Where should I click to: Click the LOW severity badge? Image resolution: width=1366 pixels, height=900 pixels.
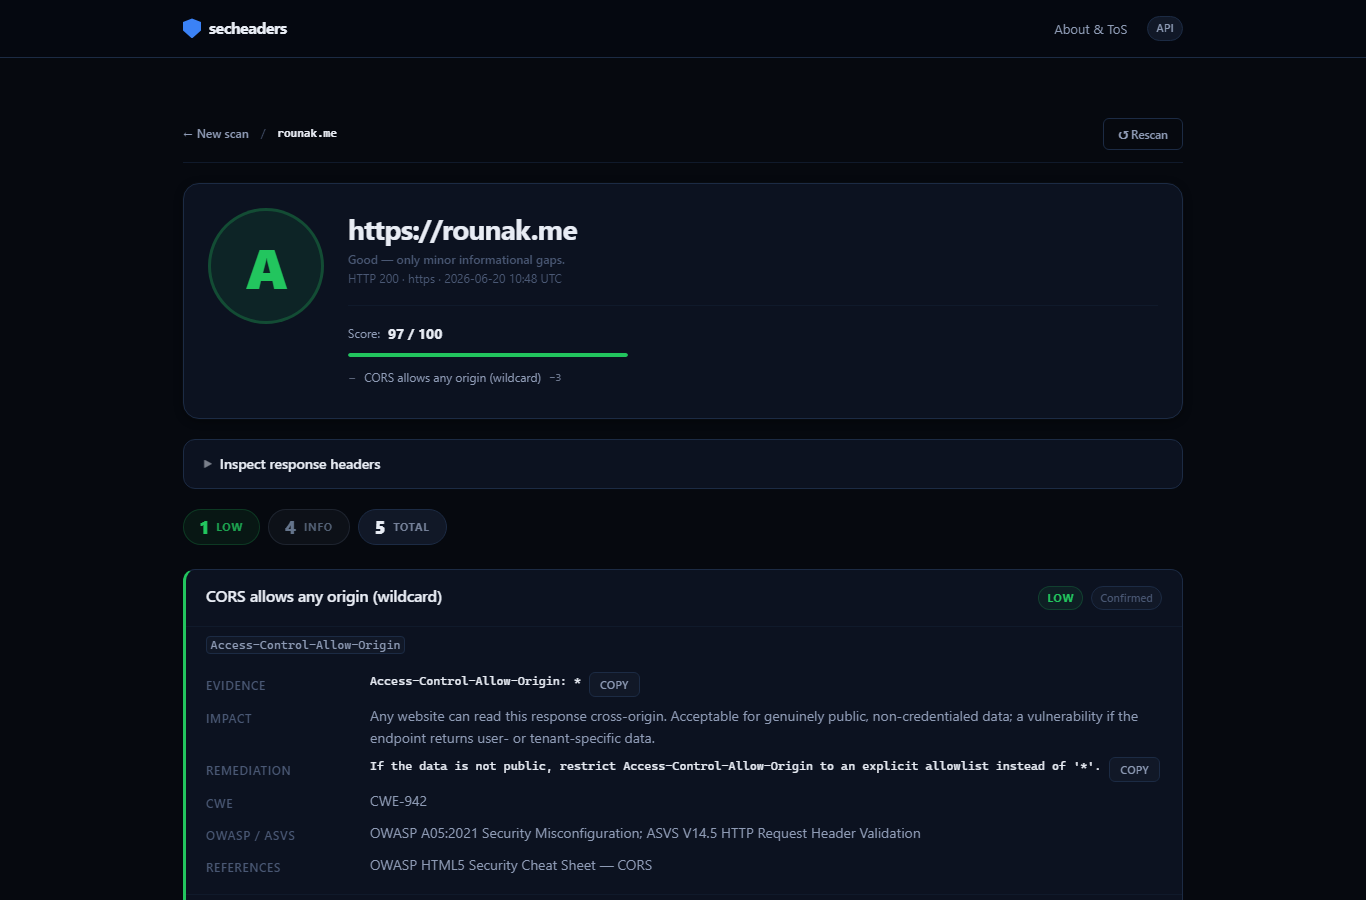click(x=1060, y=598)
